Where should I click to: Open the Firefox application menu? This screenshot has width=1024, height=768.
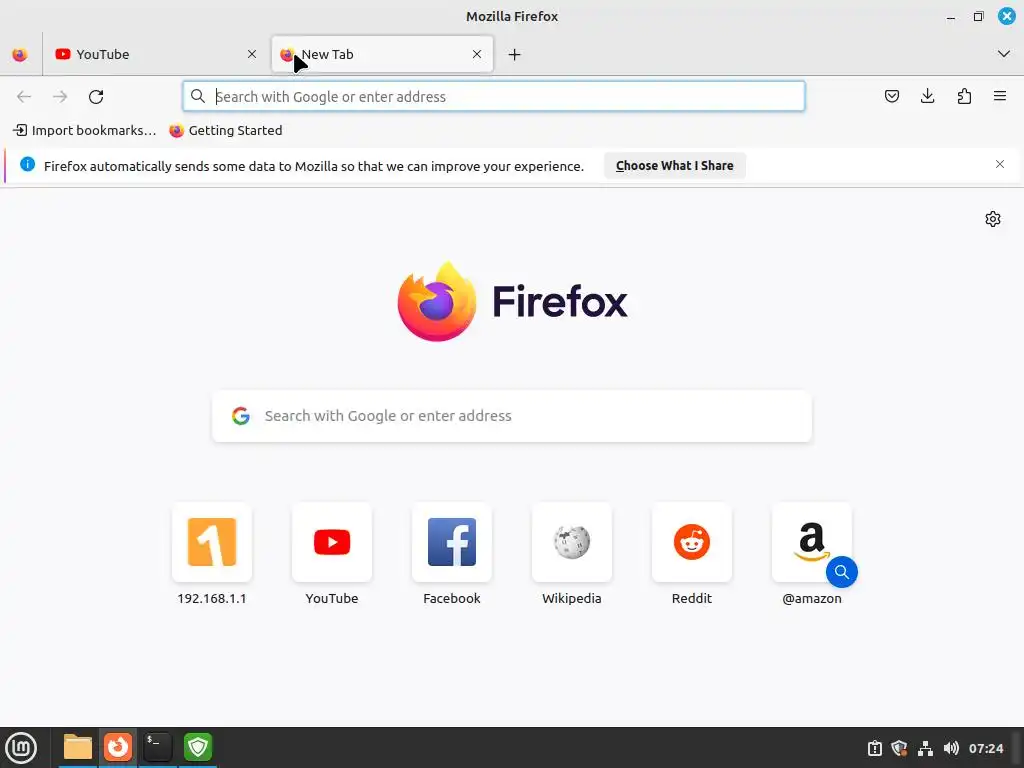1000,97
